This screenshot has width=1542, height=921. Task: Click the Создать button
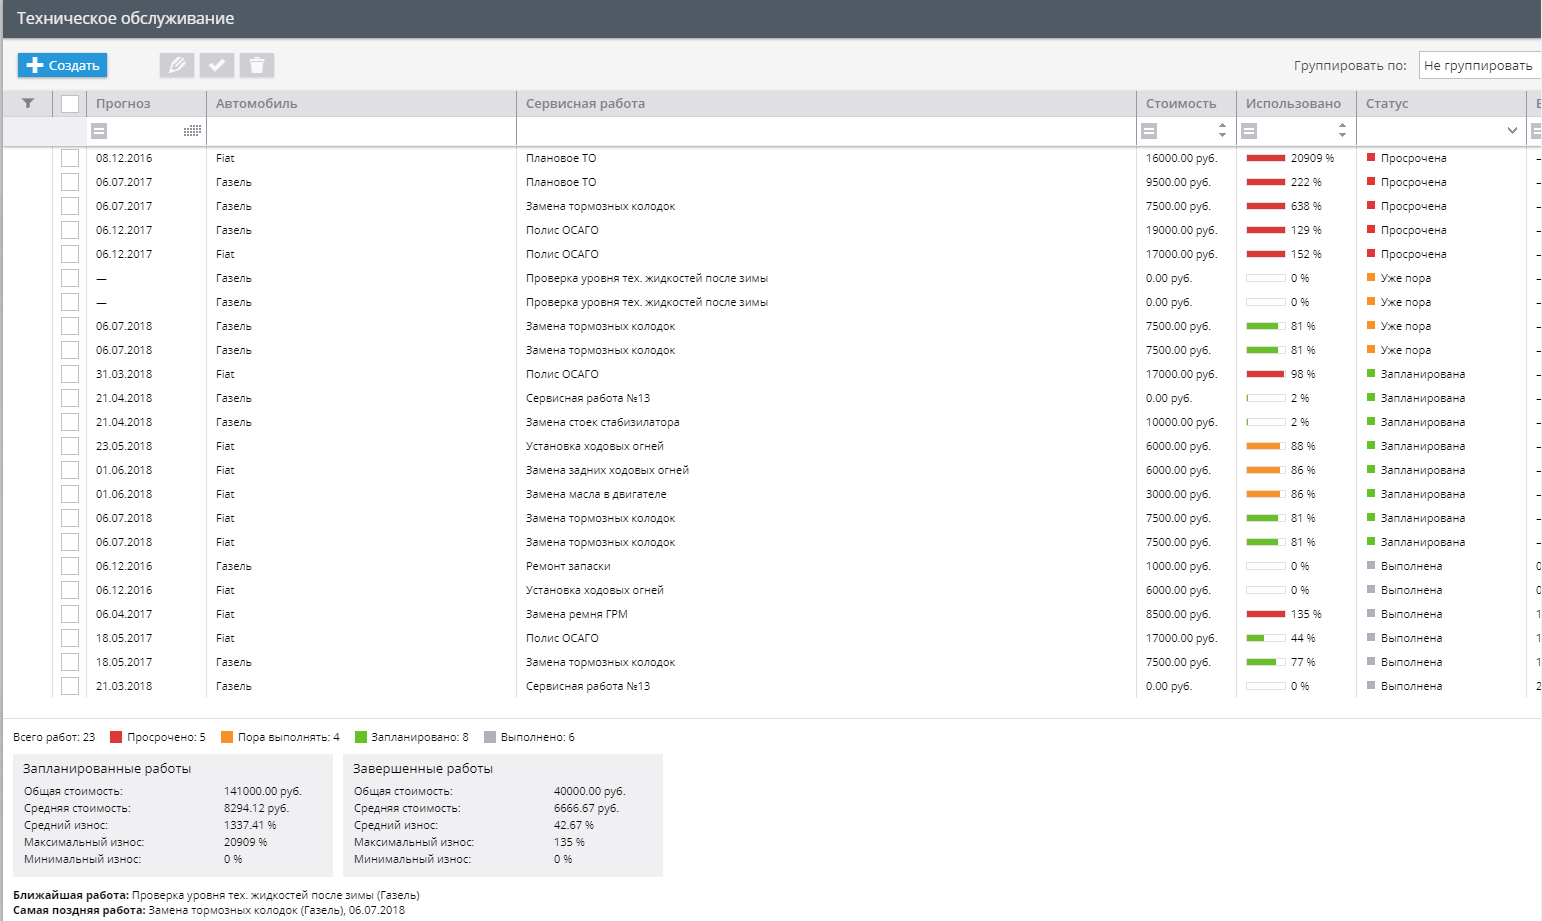[x=63, y=65]
